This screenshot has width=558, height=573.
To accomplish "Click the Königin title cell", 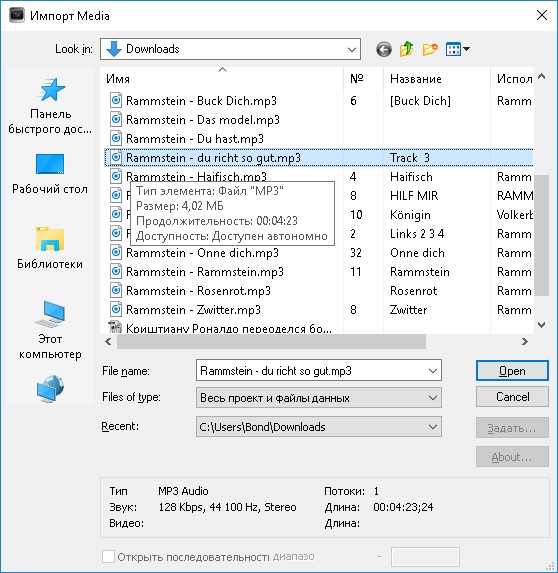I will click(x=410, y=215).
